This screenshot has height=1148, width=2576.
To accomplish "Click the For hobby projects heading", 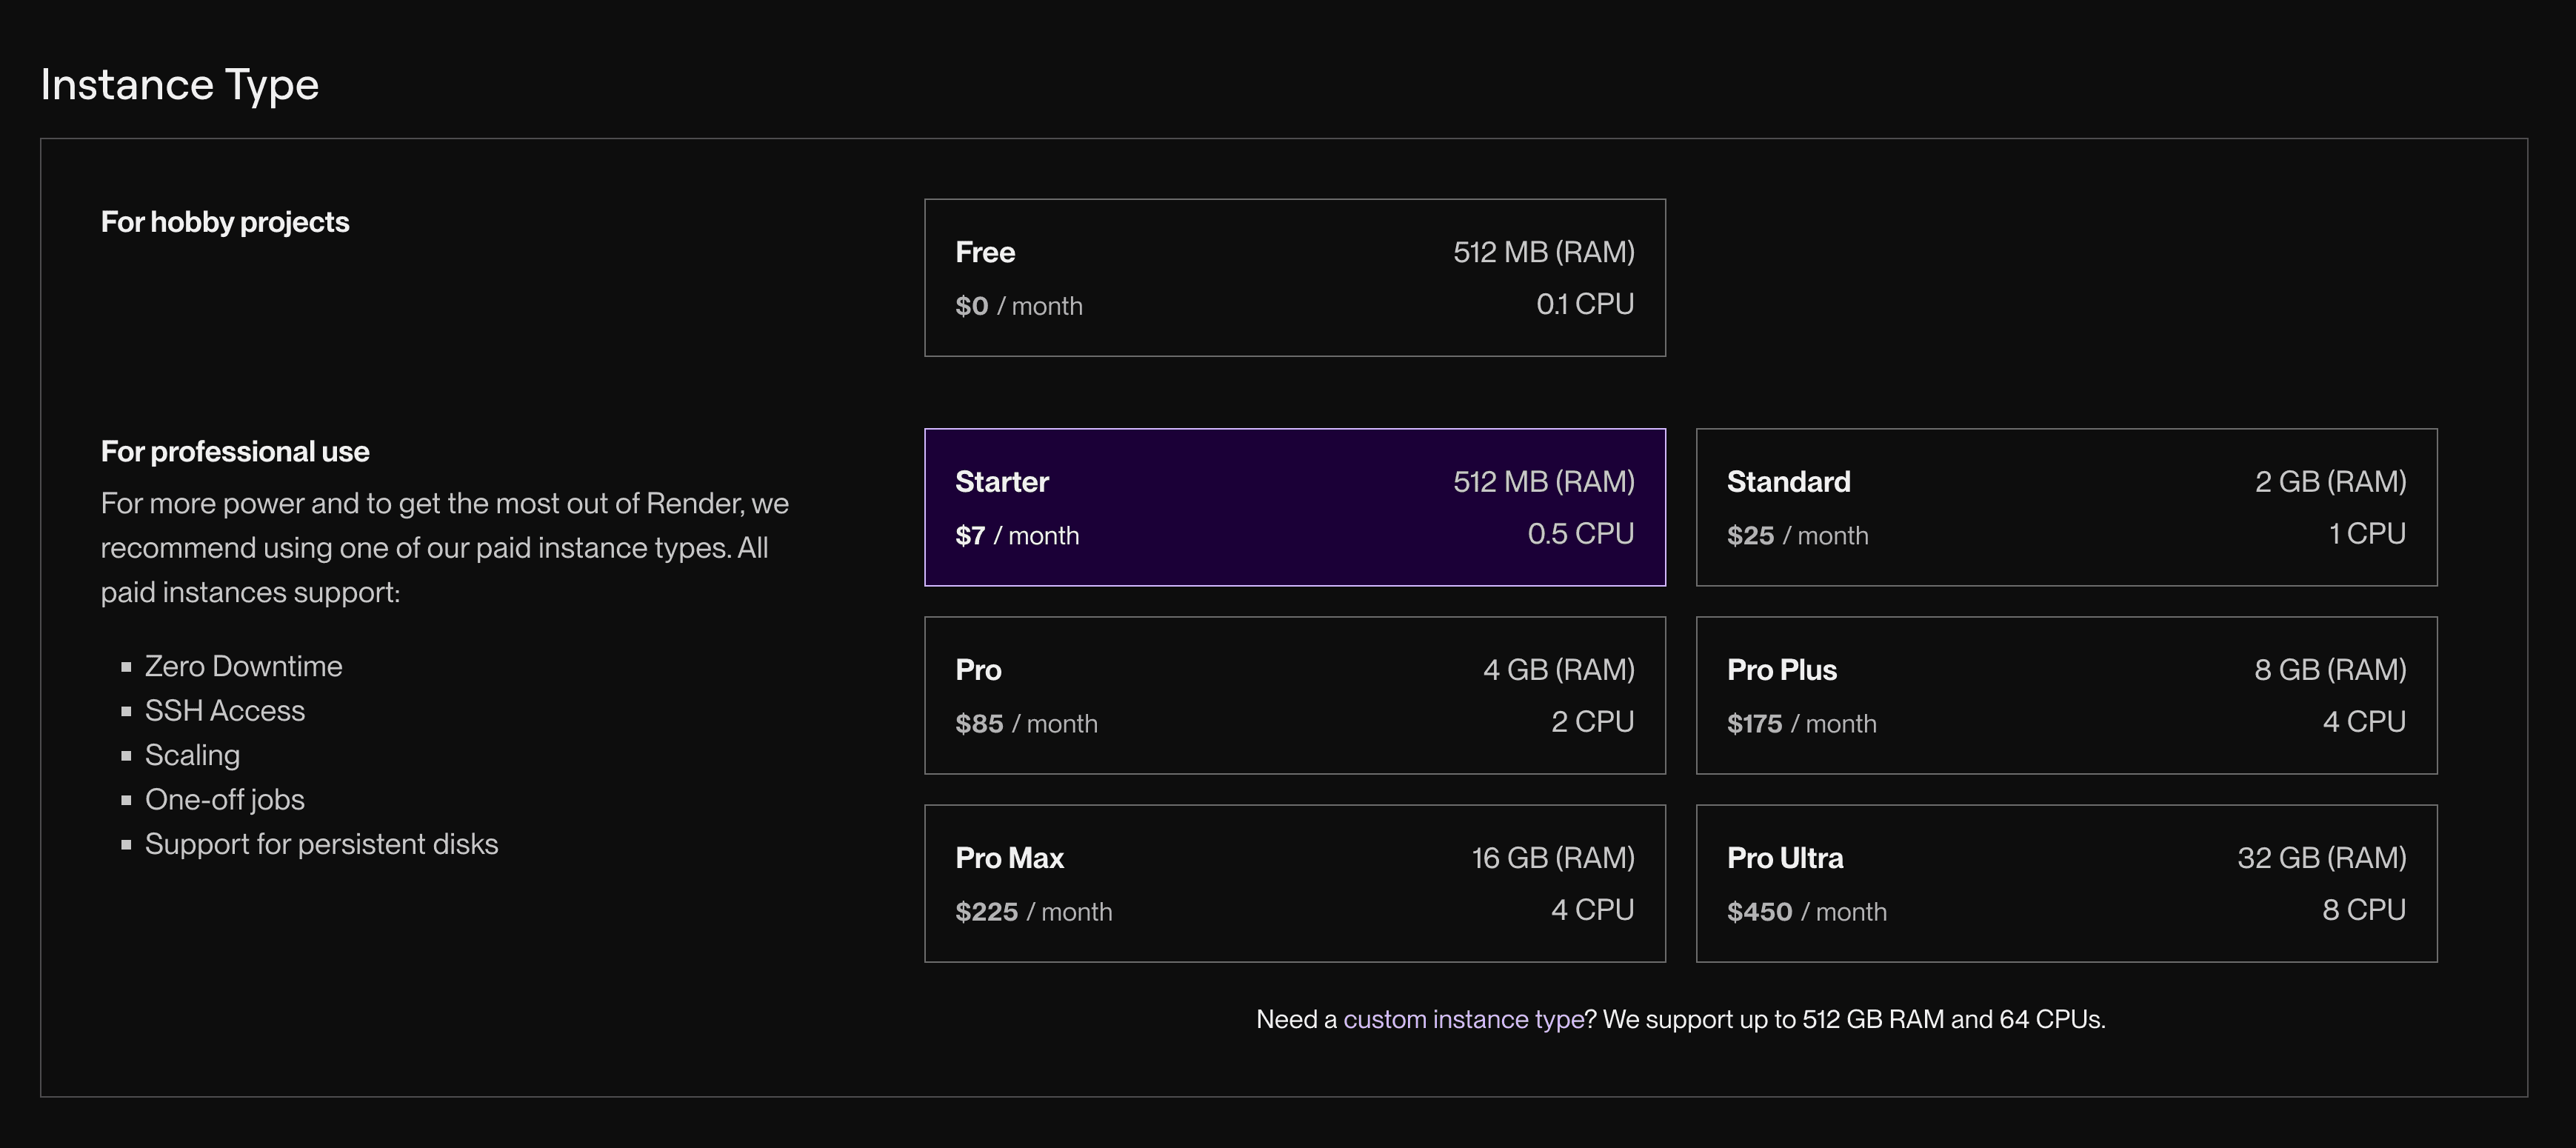I will [x=225, y=222].
